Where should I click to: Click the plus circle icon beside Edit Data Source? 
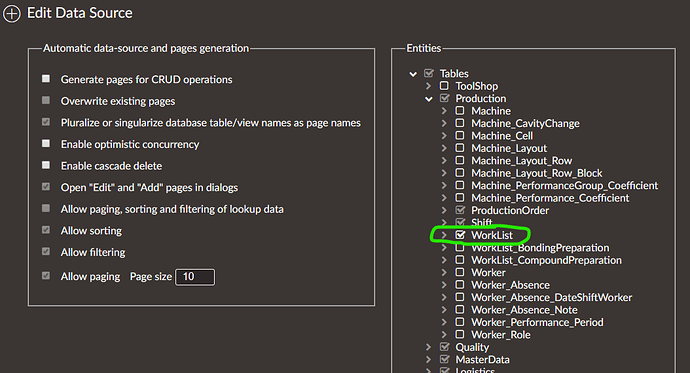tap(11, 14)
